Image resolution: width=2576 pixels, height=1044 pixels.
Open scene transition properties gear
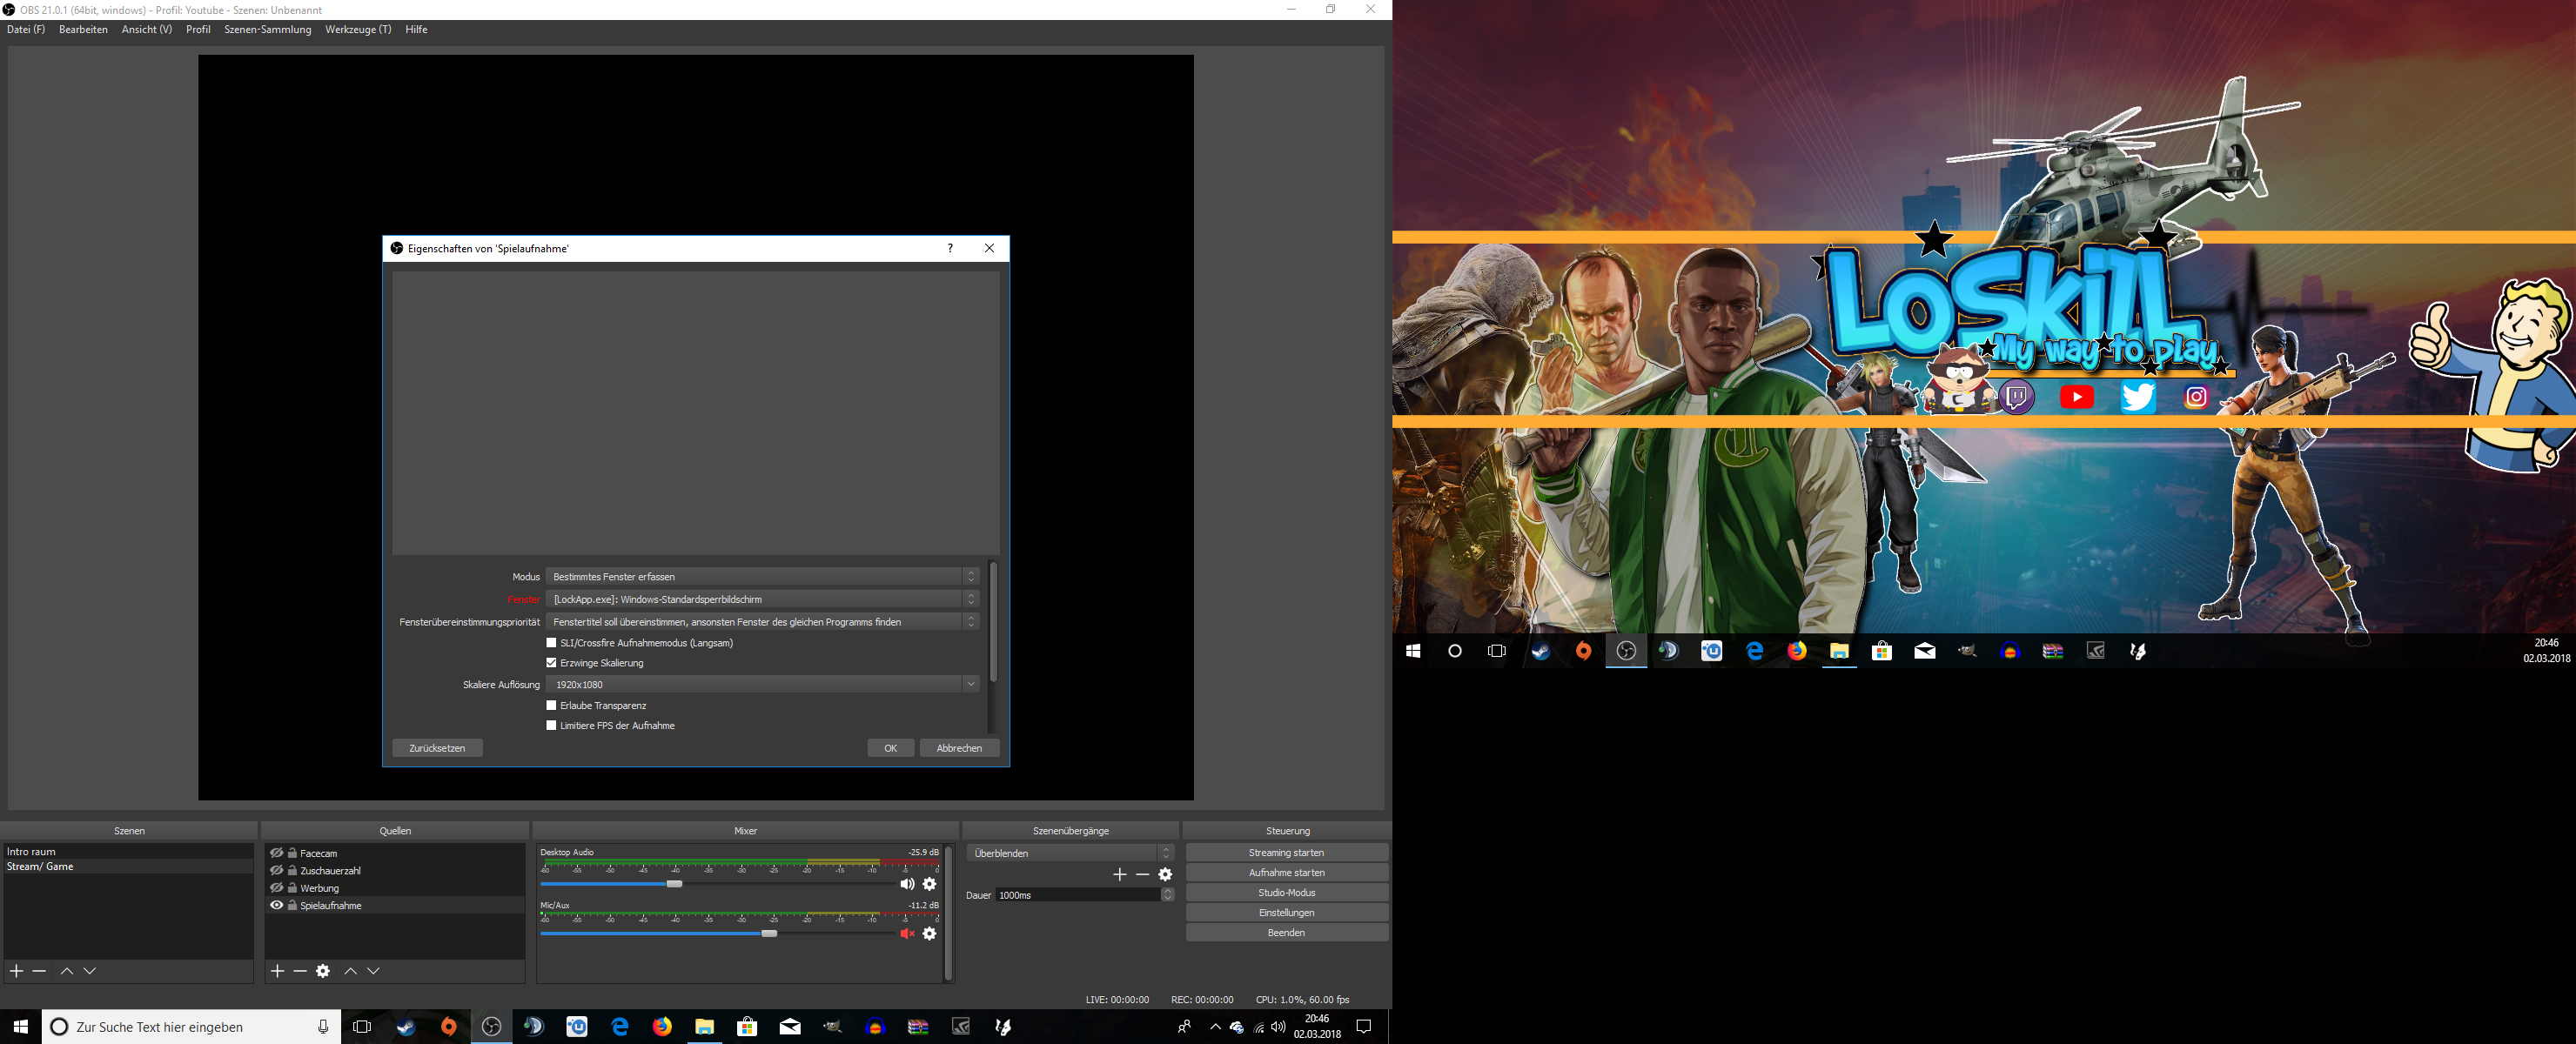1165,874
